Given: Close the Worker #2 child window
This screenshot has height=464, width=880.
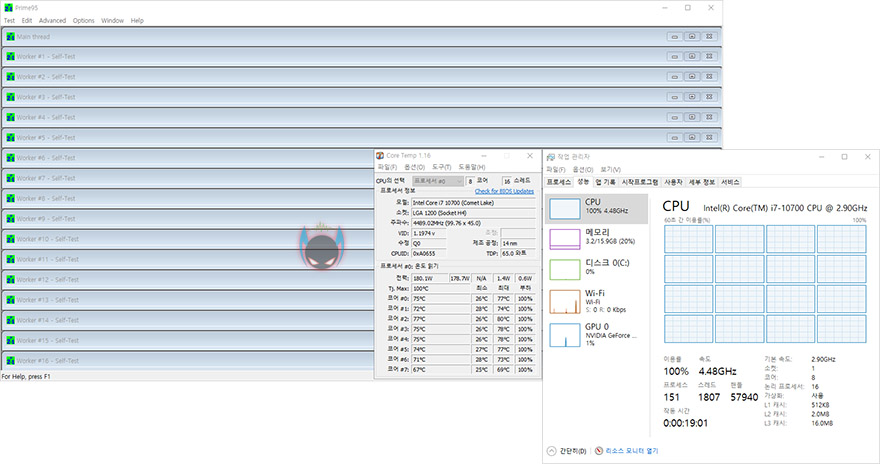Looking at the screenshot, I should (709, 77).
